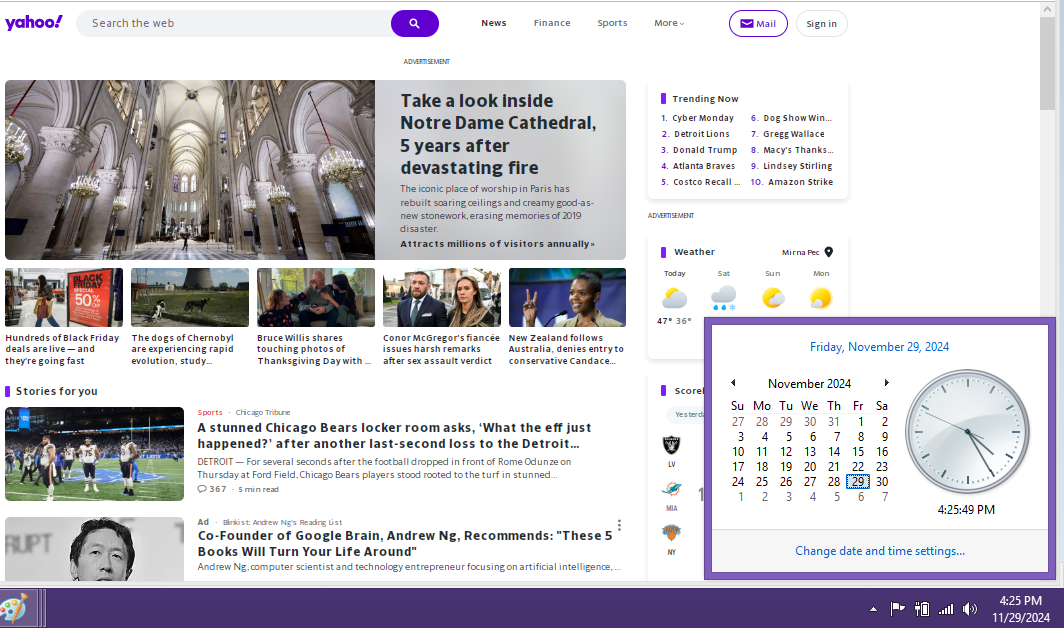Open Andrew Ng recommends books ad headline
This screenshot has width=1064, height=628.
coord(405,544)
